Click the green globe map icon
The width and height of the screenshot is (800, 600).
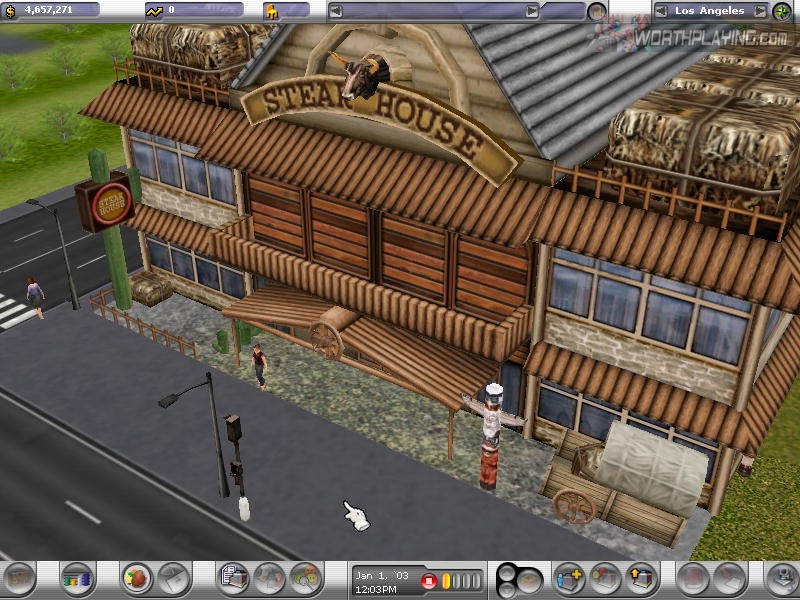tap(783, 11)
